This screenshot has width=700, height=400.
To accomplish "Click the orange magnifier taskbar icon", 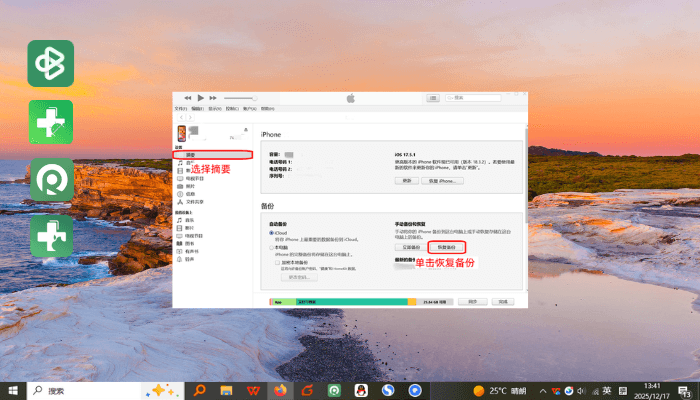I will pos(200,391).
